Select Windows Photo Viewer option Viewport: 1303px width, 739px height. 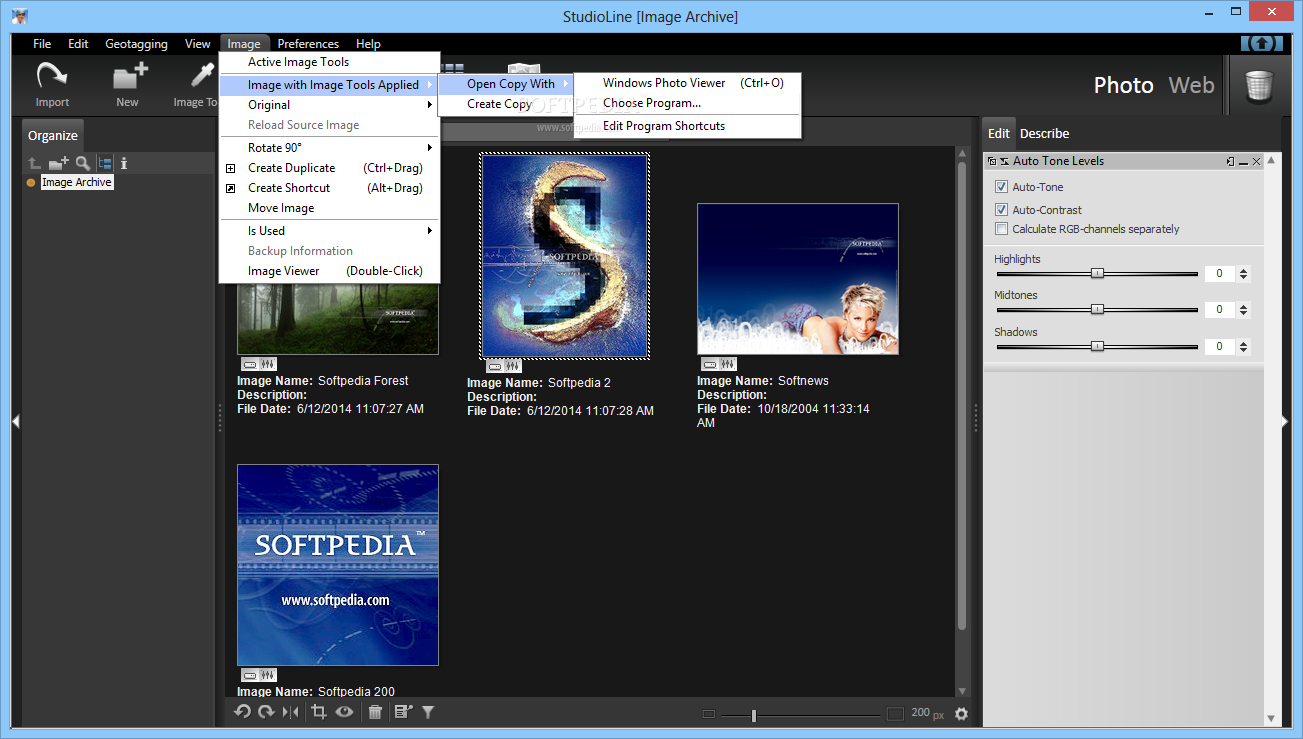pos(688,83)
